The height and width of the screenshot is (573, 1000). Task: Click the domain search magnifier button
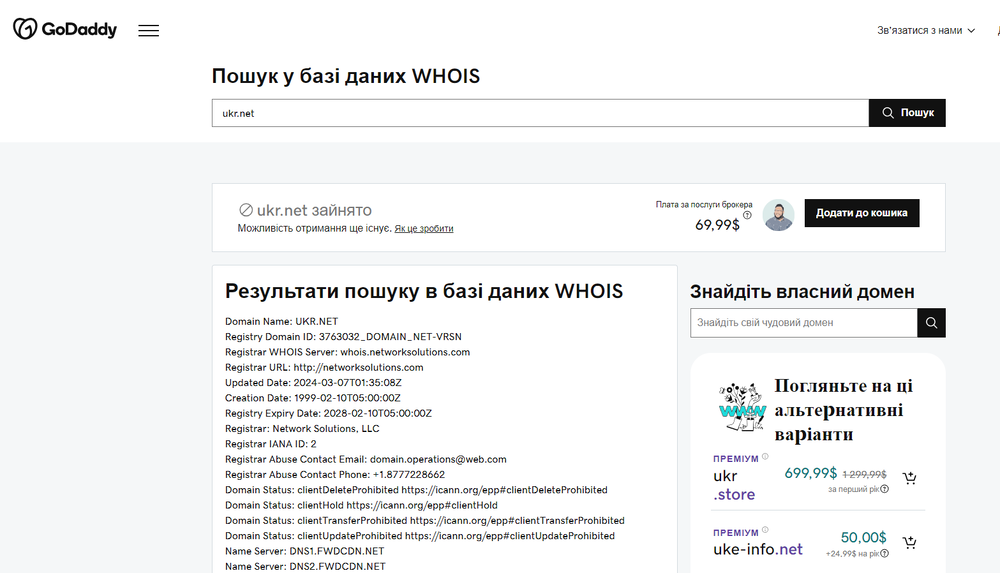click(x=931, y=323)
